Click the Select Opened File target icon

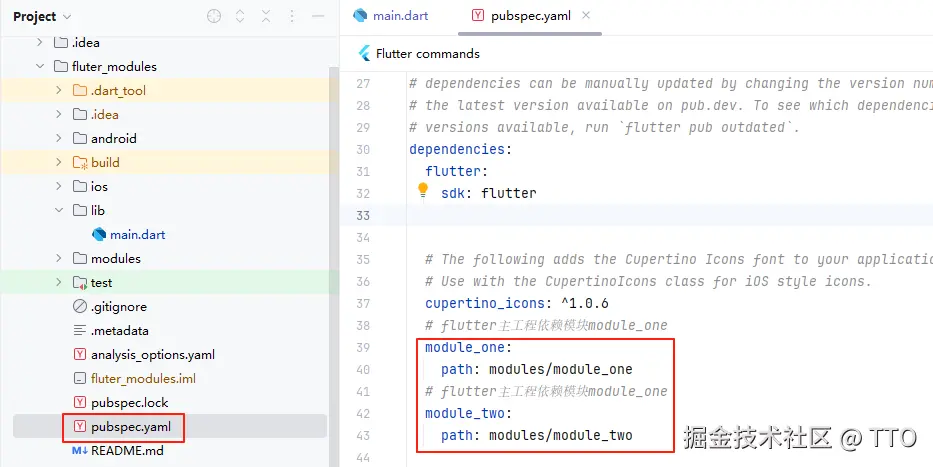pyautogui.click(x=214, y=17)
